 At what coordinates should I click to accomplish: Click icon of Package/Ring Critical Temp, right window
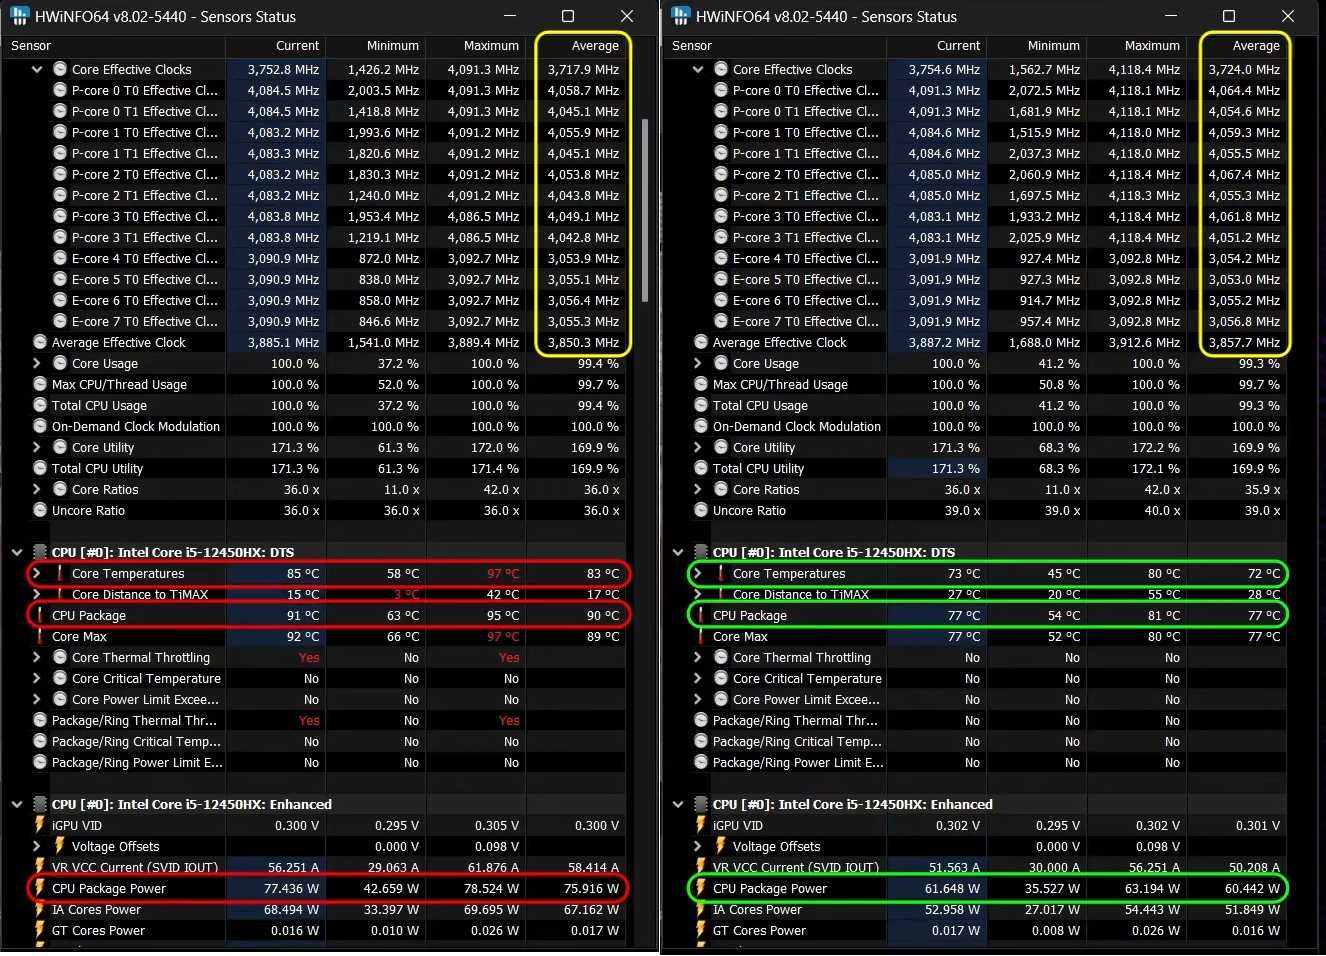coord(701,741)
